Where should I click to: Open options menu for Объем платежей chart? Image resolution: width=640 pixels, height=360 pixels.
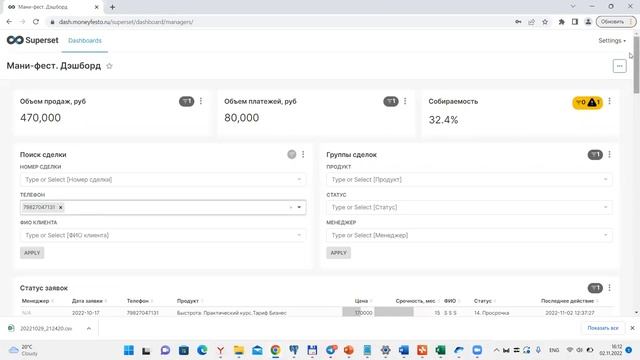[405, 101]
